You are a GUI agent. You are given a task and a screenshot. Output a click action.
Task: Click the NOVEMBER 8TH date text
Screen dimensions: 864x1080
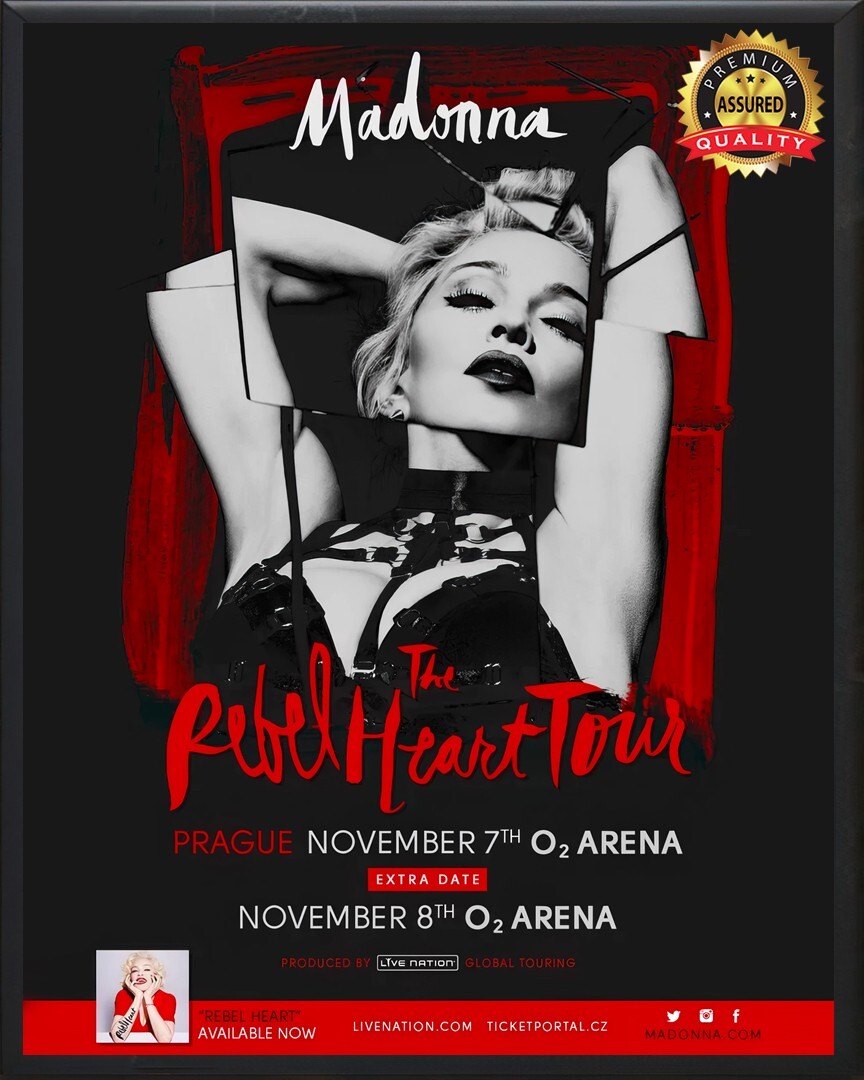coord(347,917)
